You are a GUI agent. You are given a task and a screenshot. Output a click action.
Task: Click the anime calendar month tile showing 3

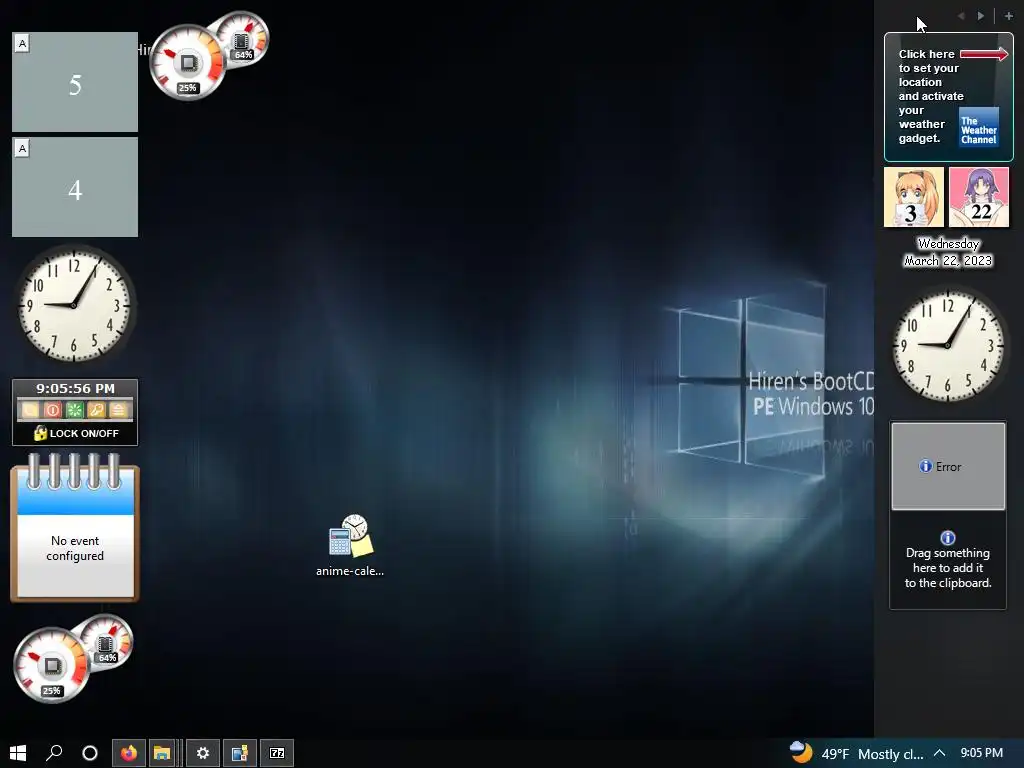click(x=914, y=197)
